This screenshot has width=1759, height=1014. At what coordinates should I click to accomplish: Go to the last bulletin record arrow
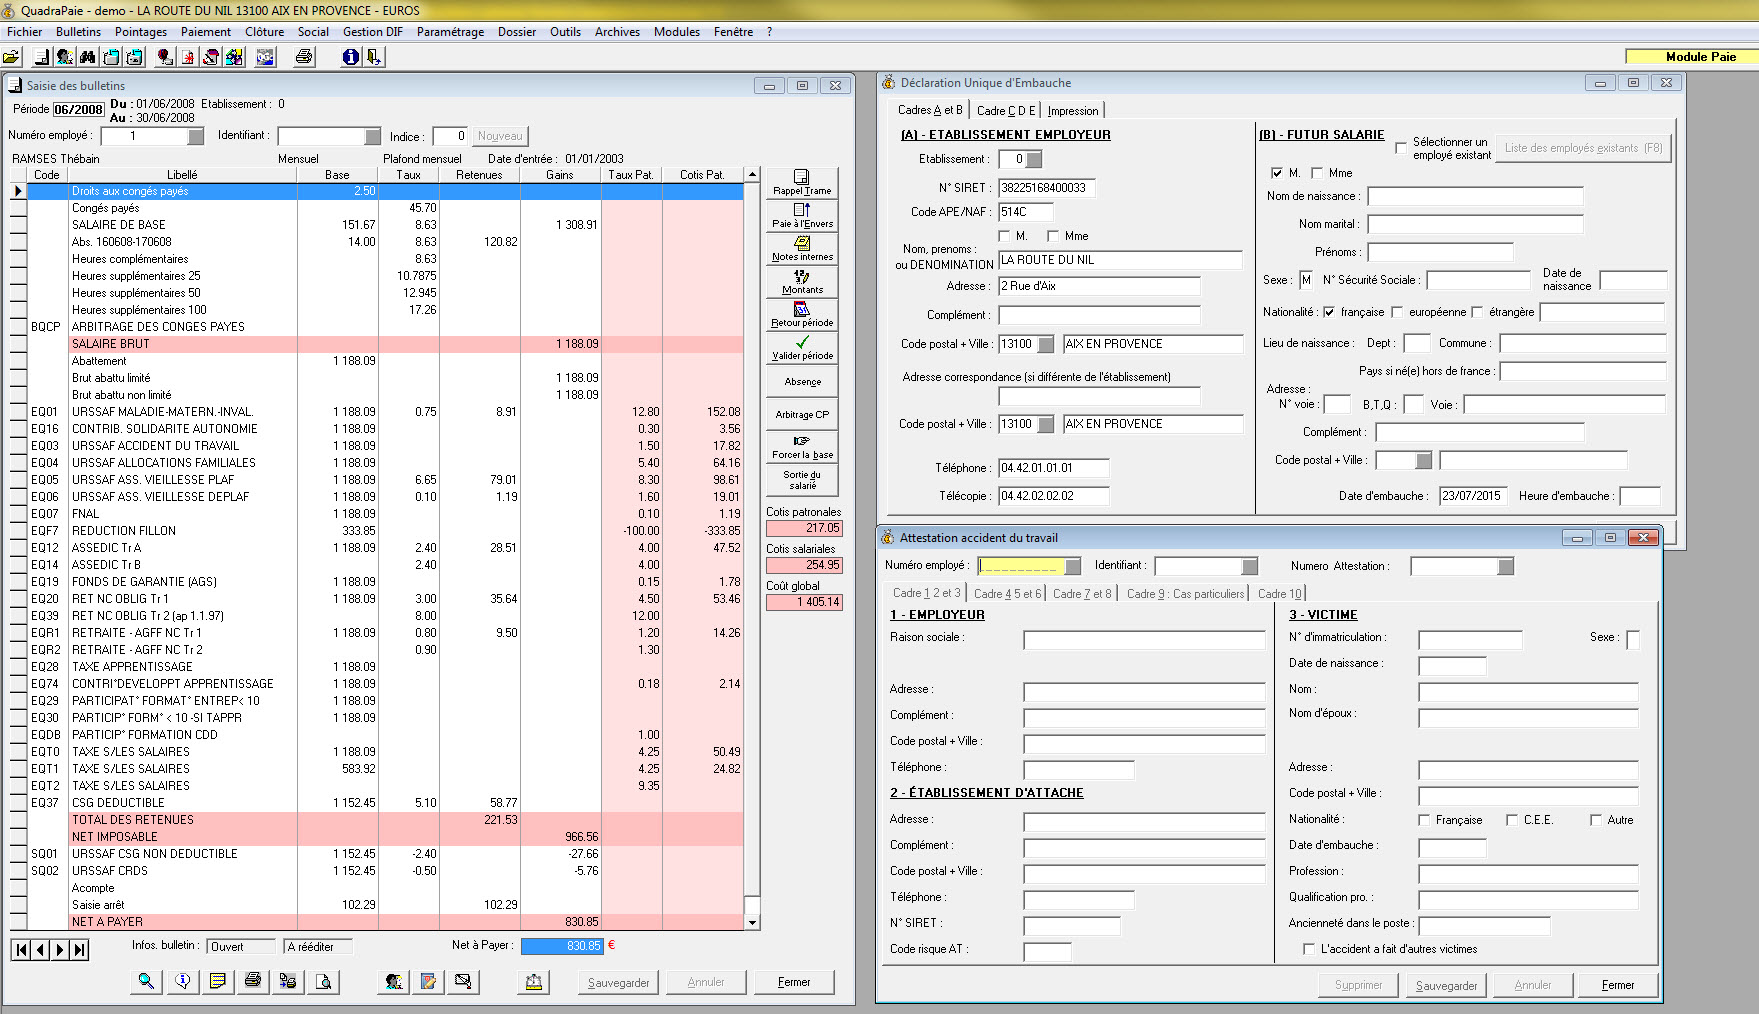coord(80,950)
